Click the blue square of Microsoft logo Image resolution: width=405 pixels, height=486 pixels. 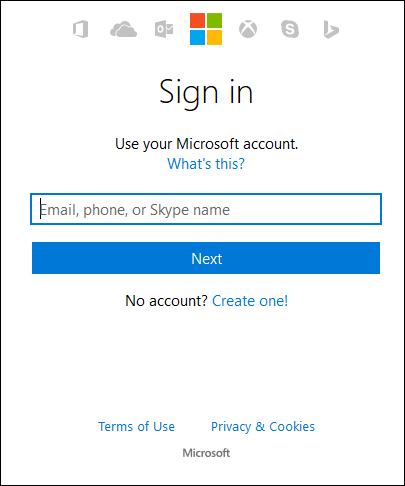point(197,37)
